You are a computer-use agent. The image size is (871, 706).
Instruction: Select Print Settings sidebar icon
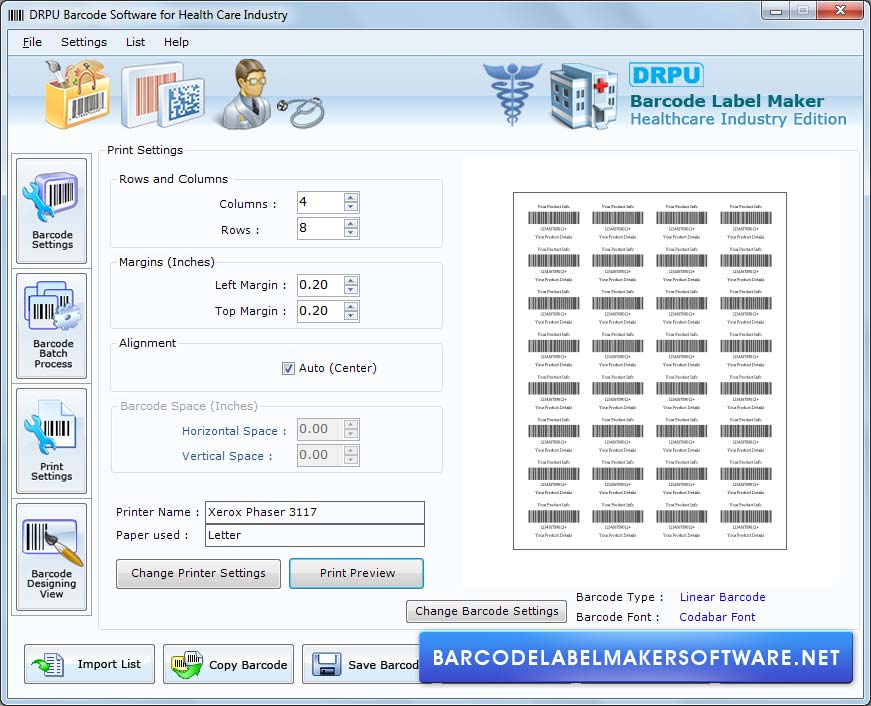tap(52, 441)
